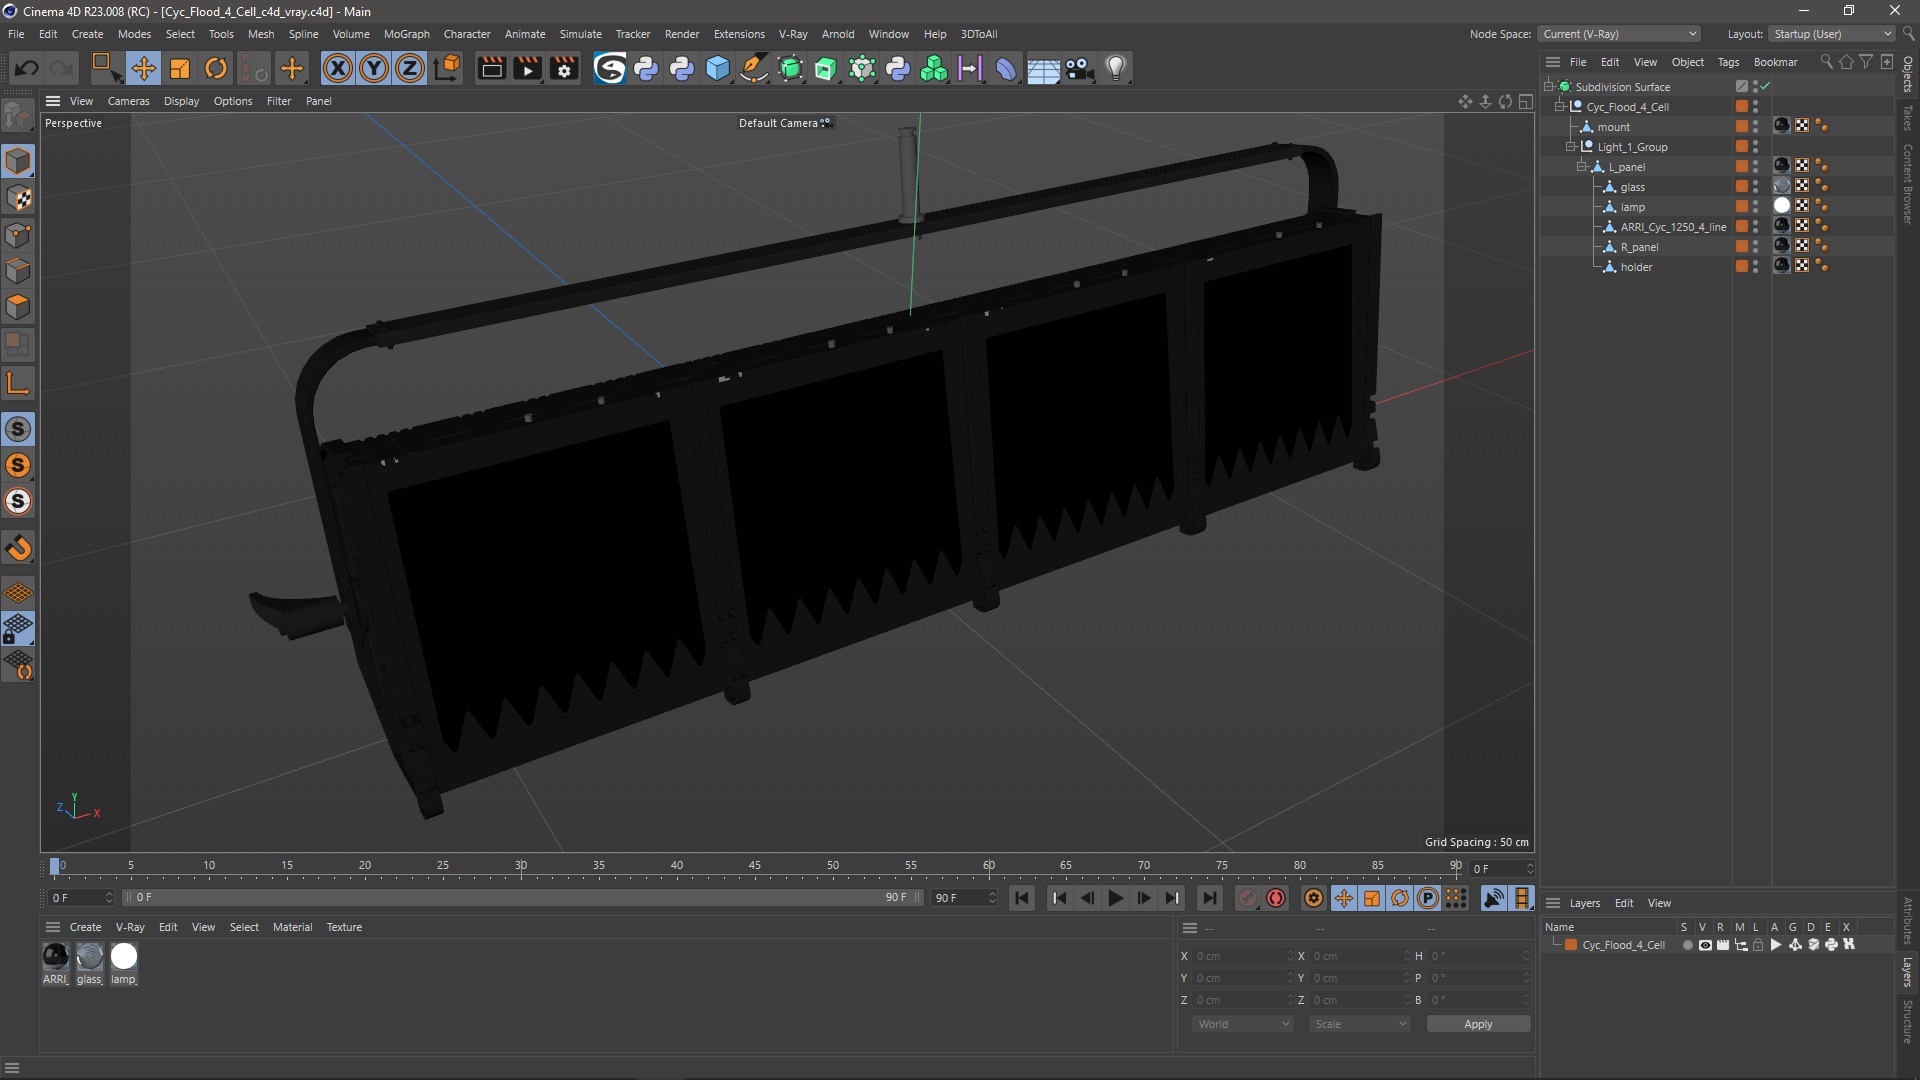Toggle visibility dots for lamp object
This screenshot has width=1920, height=1080.
point(1756,207)
